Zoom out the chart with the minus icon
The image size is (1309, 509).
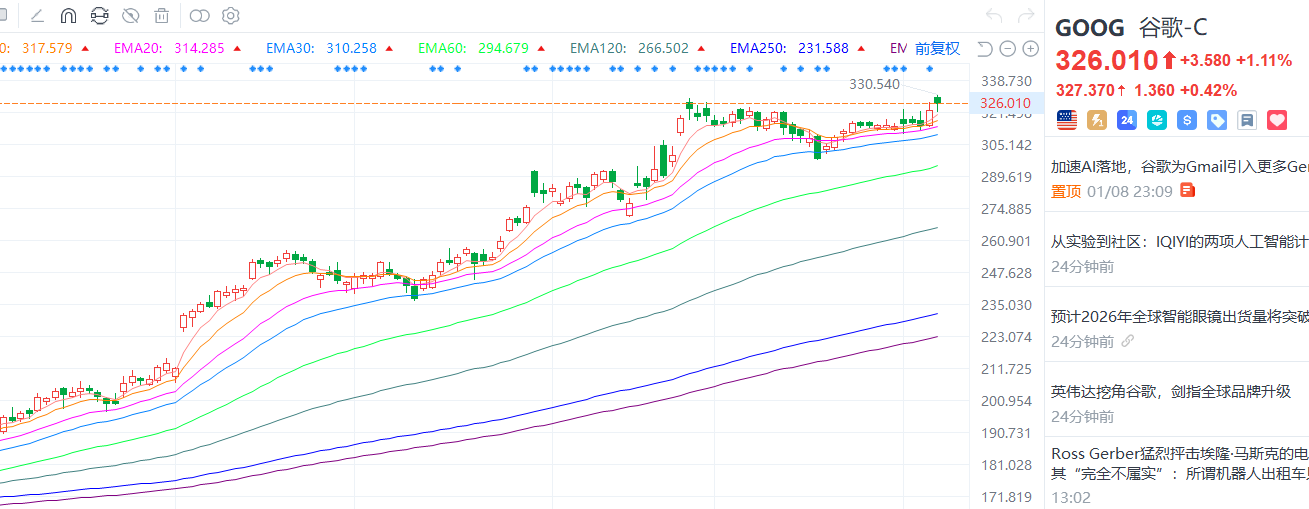[x=1008, y=48]
